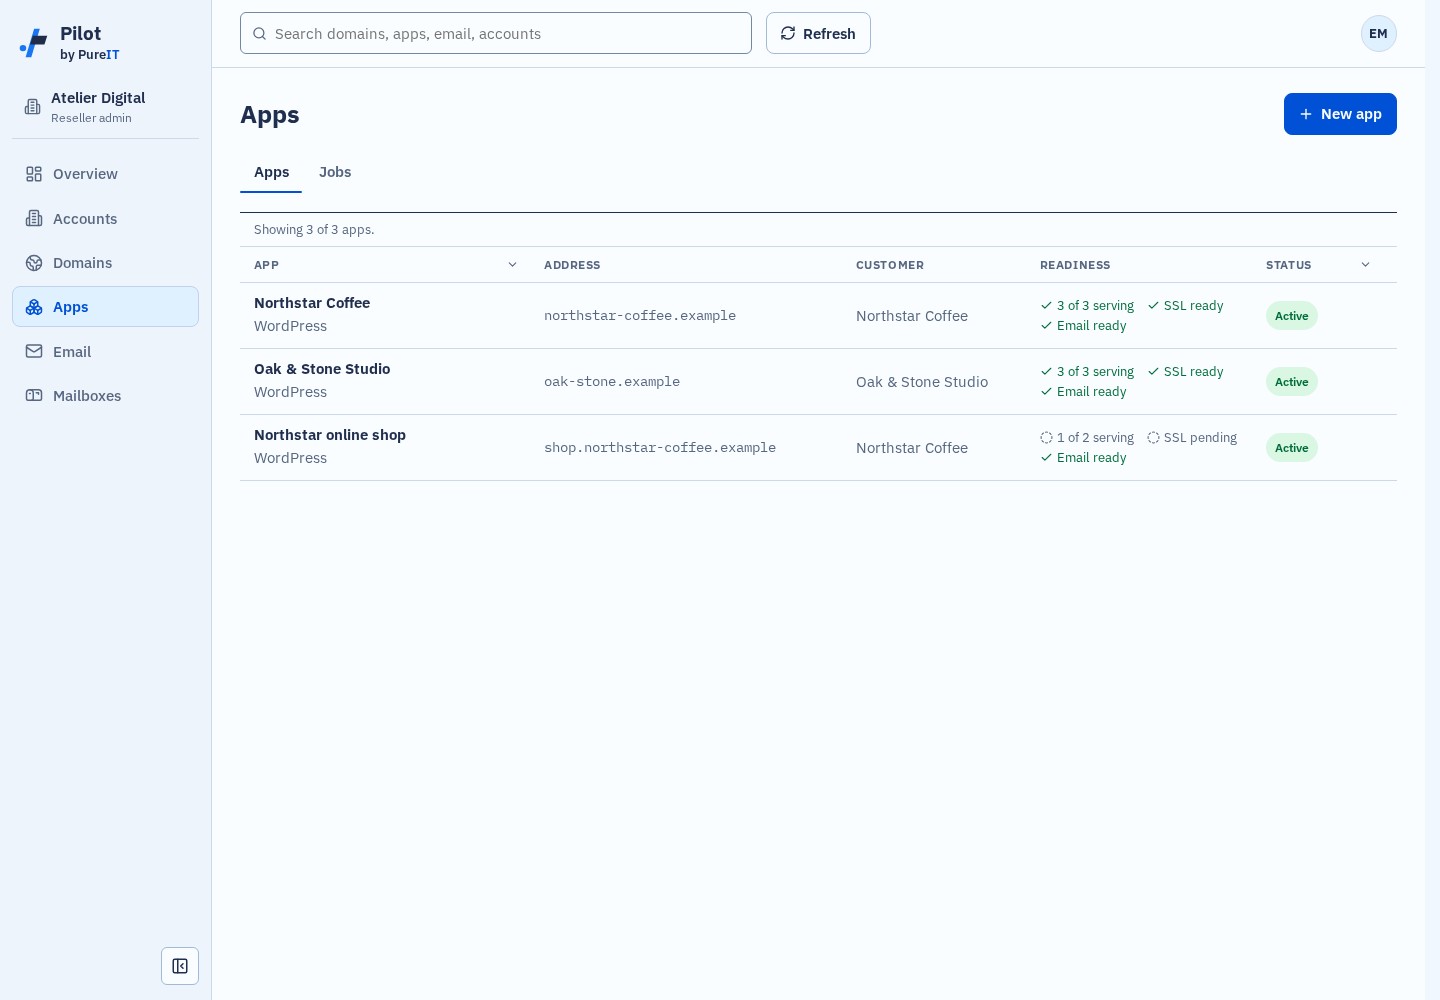Click the EM user avatar
Screen dimensions: 1440x1000
(1379, 34)
